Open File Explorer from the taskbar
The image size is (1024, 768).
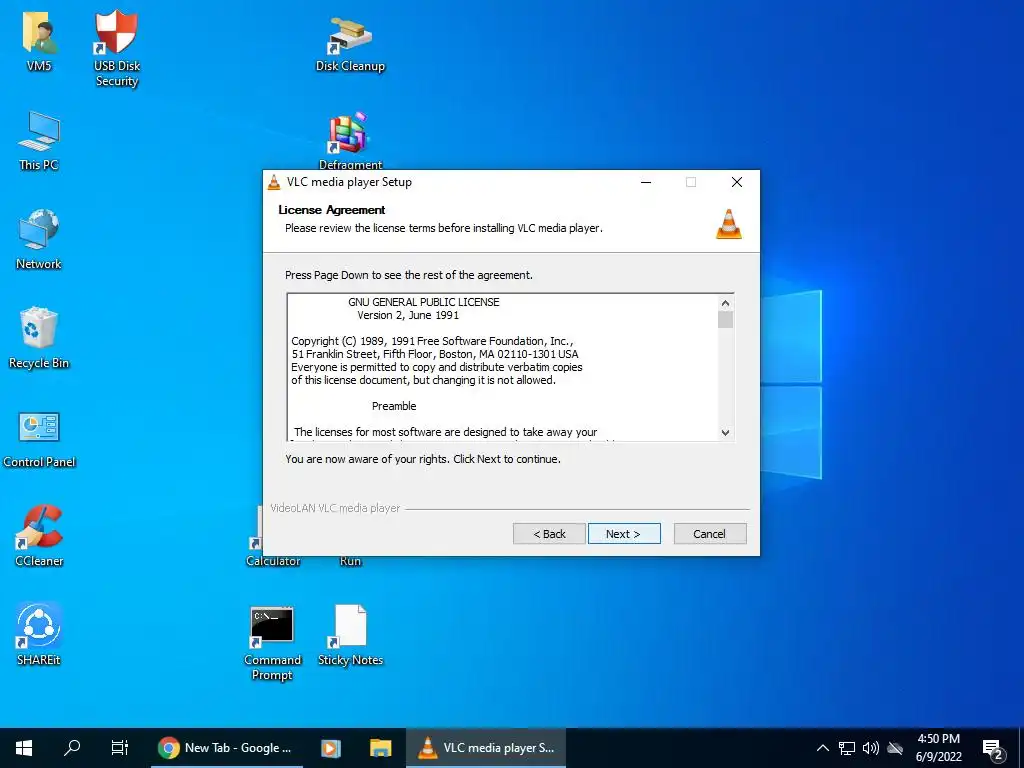tap(380, 748)
